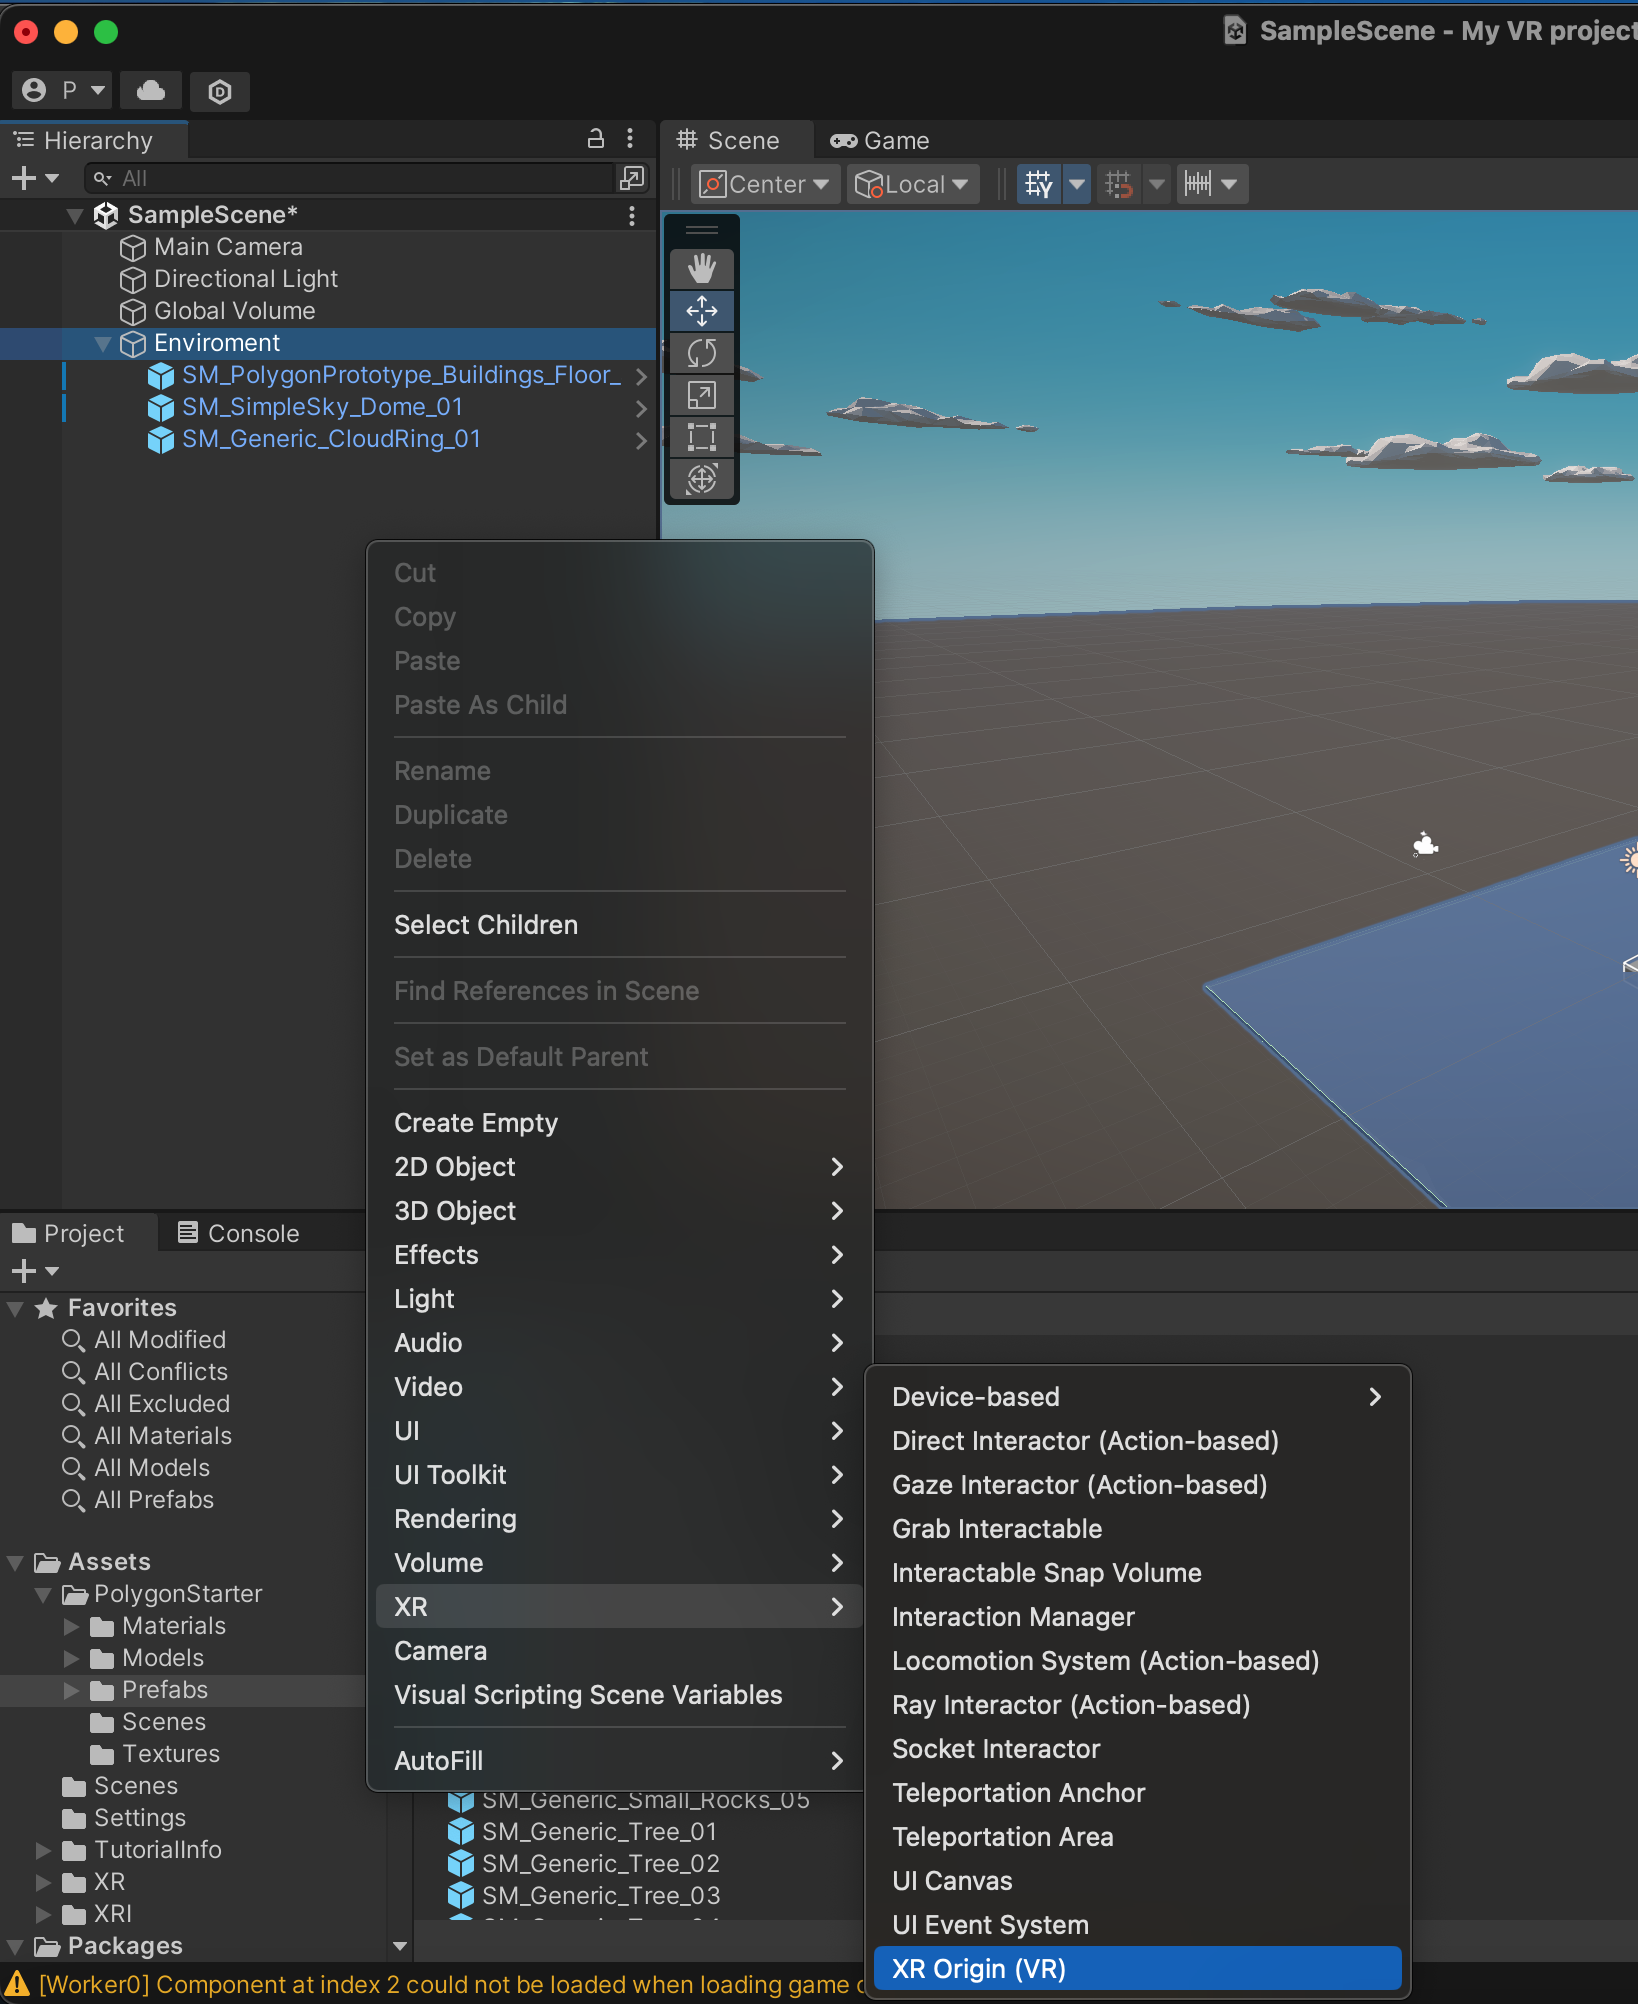This screenshot has width=1638, height=2004.
Task: Click the Project folder pane scroll-down arrow
Action: pos(400,1946)
